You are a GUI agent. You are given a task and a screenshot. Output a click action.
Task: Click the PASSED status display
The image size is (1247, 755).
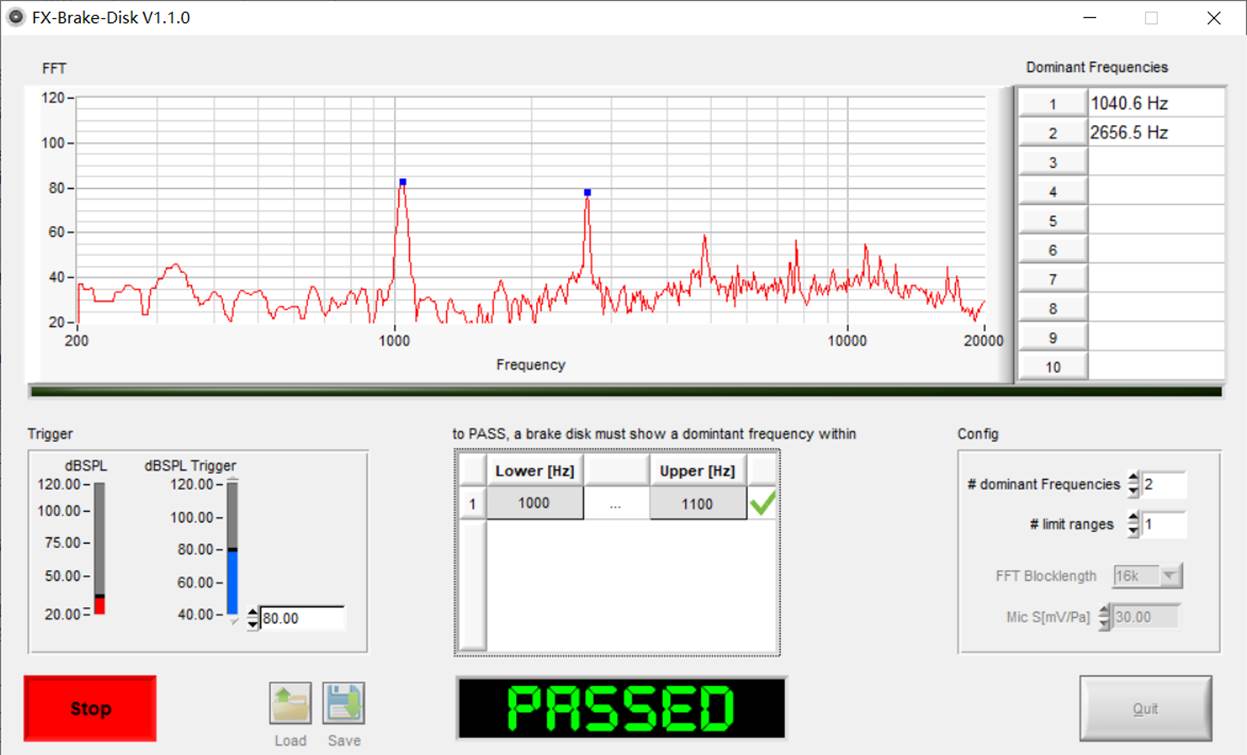(x=620, y=709)
